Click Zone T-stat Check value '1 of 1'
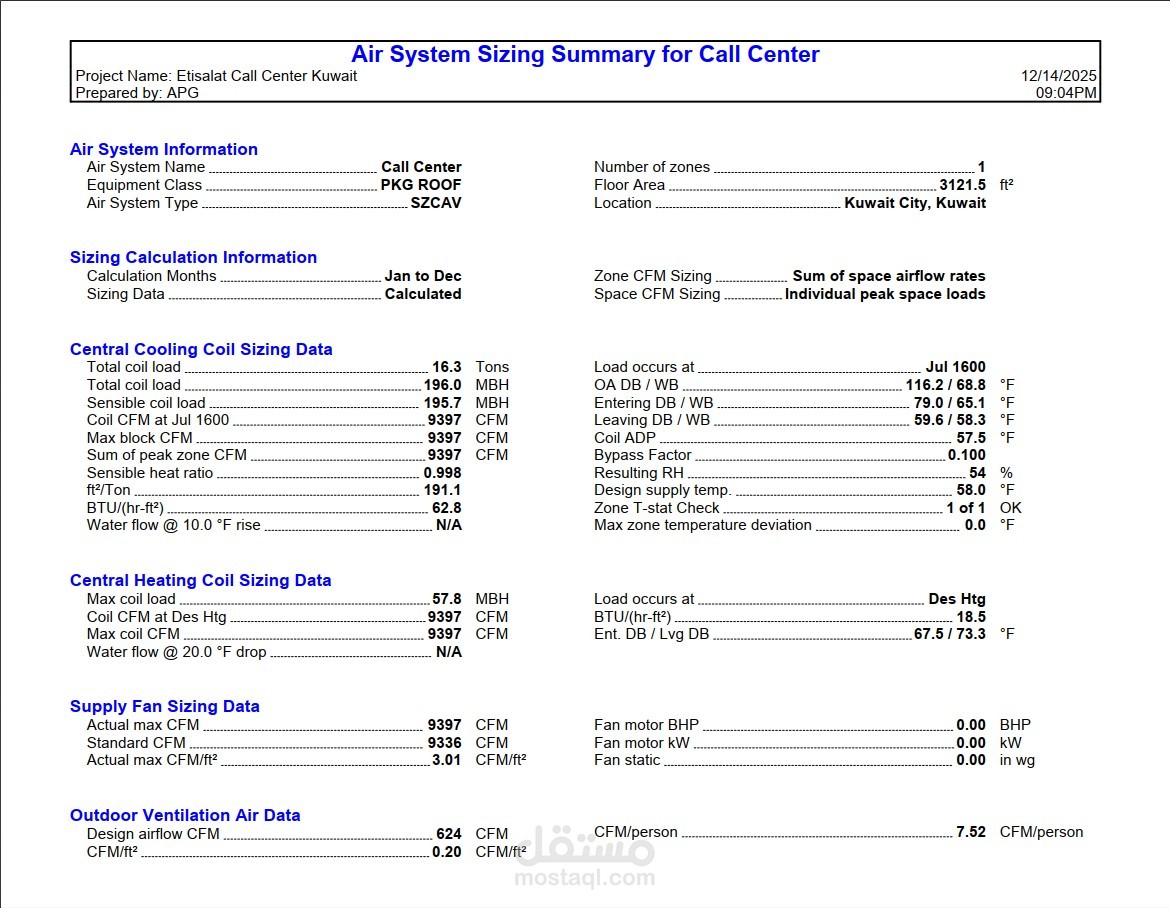This screenshot has width=1170, height=908. coord(966,508)
